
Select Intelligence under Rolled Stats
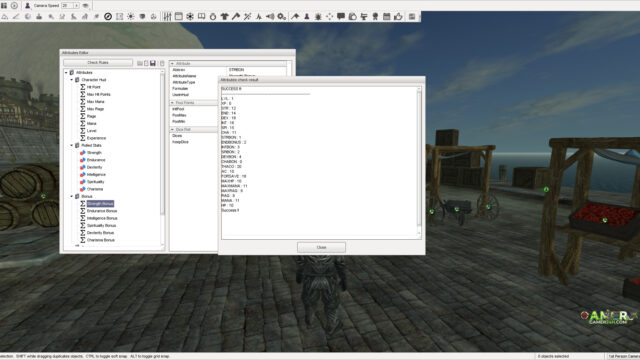(96, 175)
